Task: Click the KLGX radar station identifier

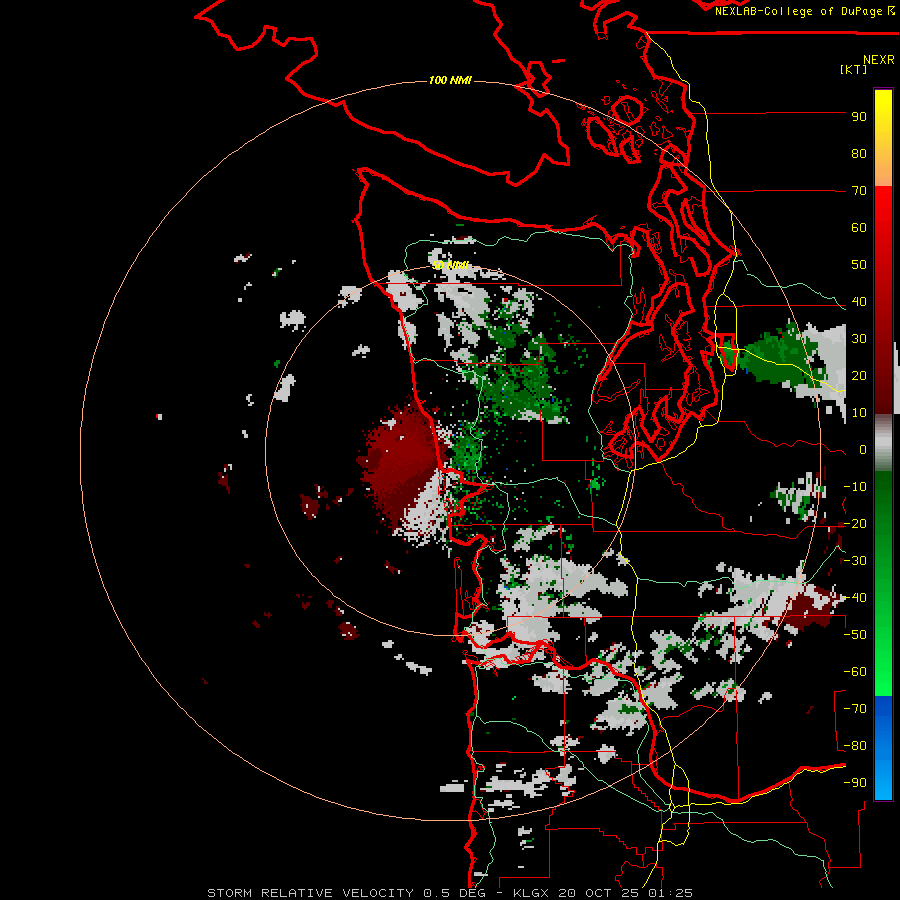Action: (533, 893)
